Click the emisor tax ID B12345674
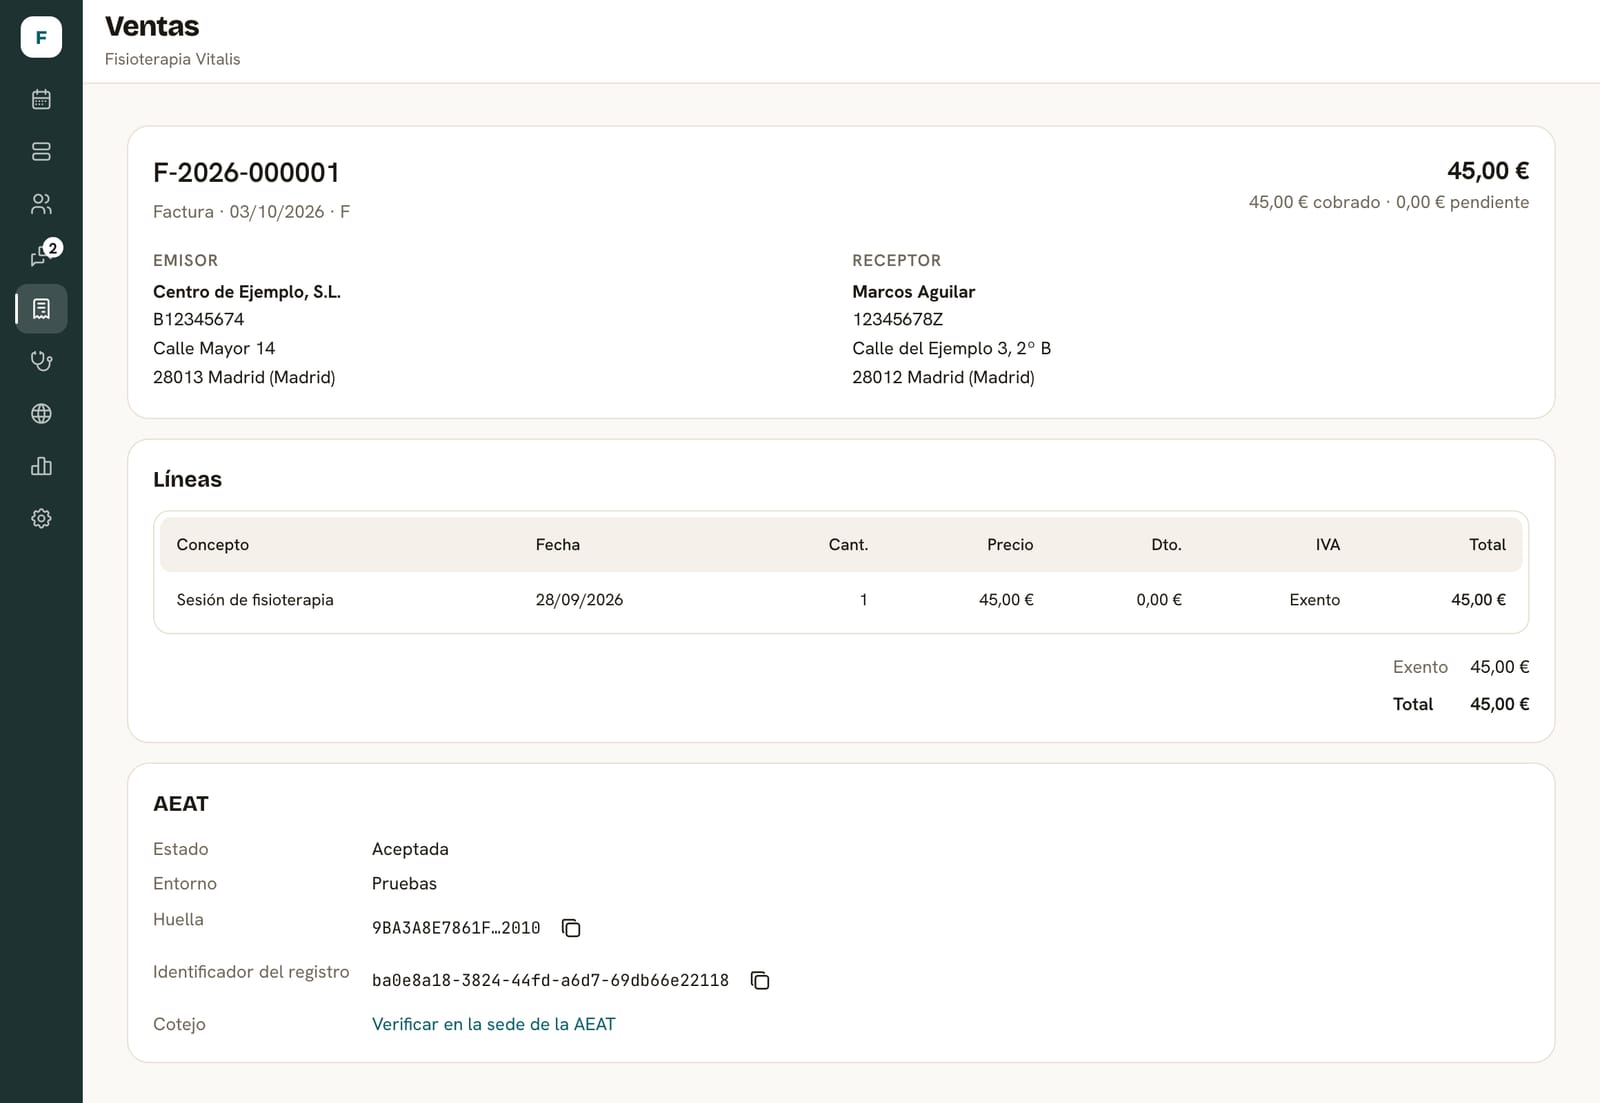Screen dimensions: 1600x1103 pos(198,320)
